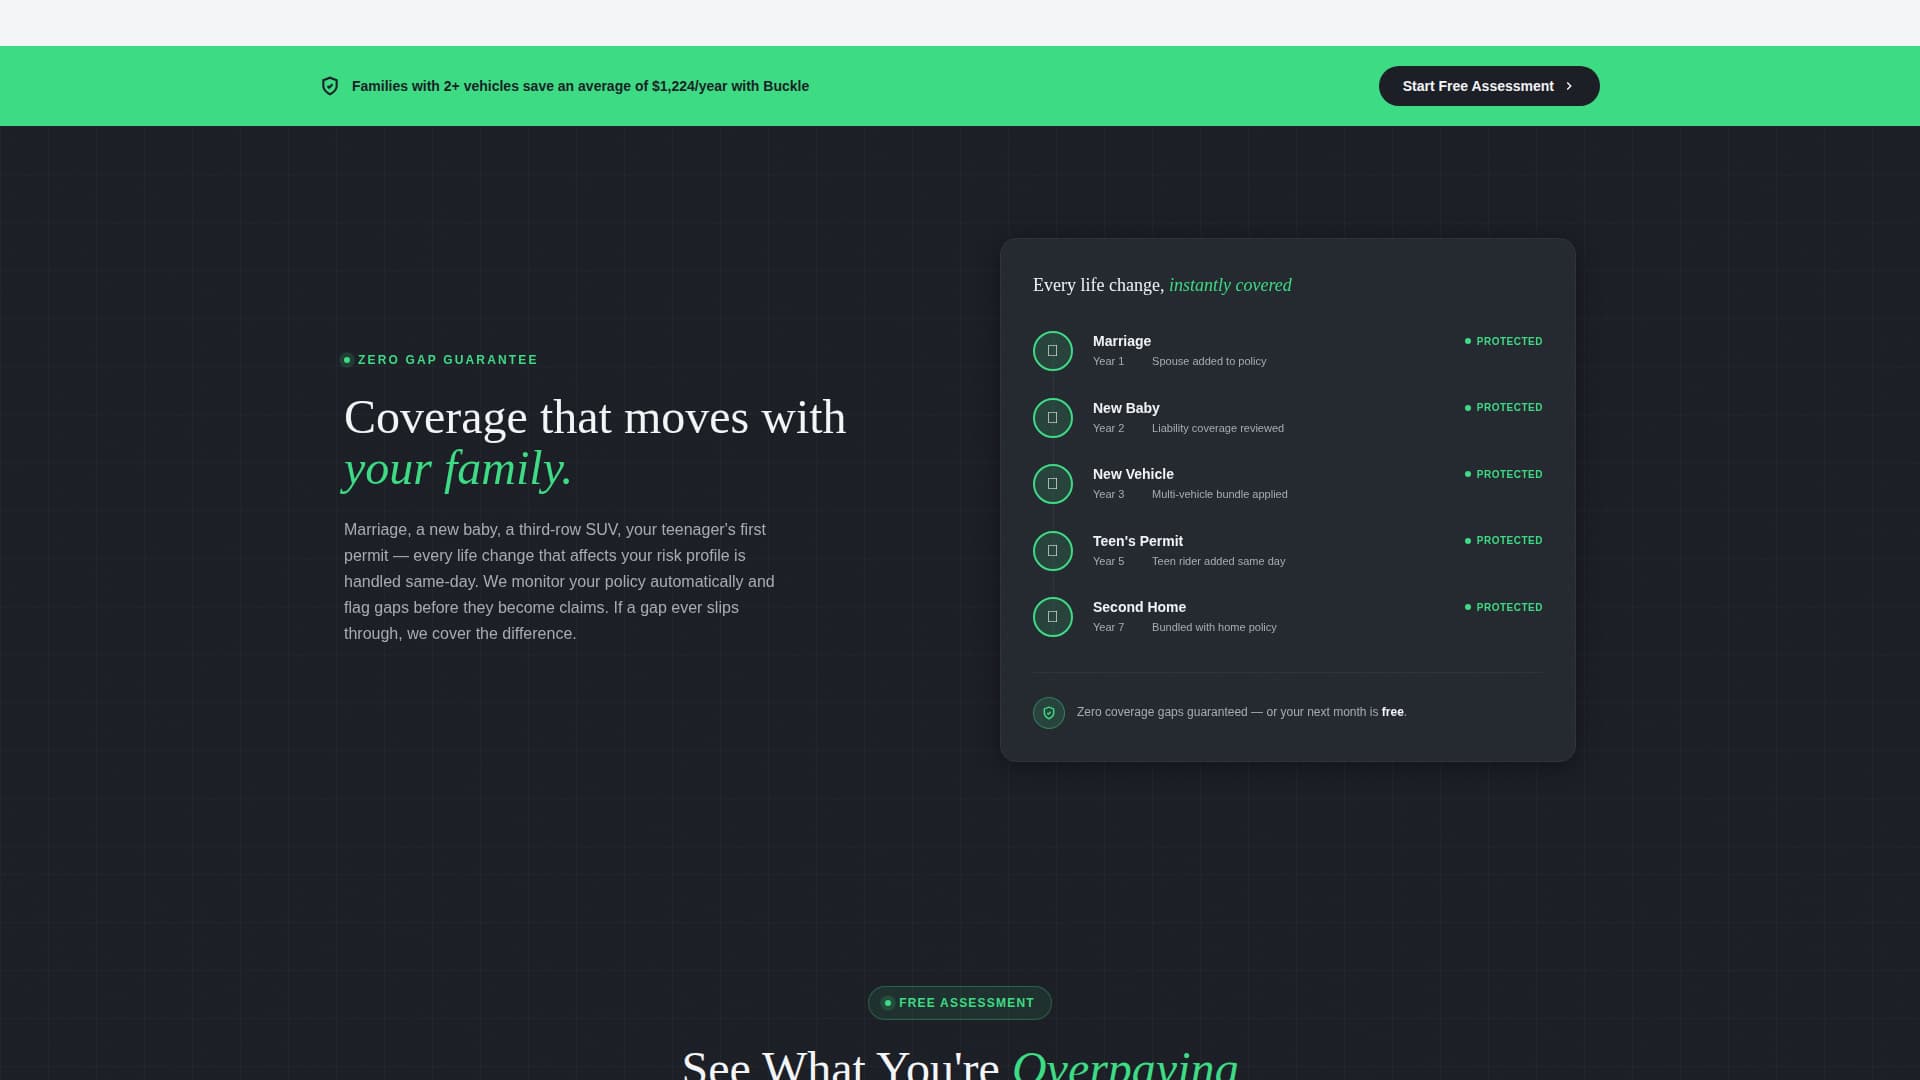Select the ZERO GAP GUARANTEE label

point(447,359)
